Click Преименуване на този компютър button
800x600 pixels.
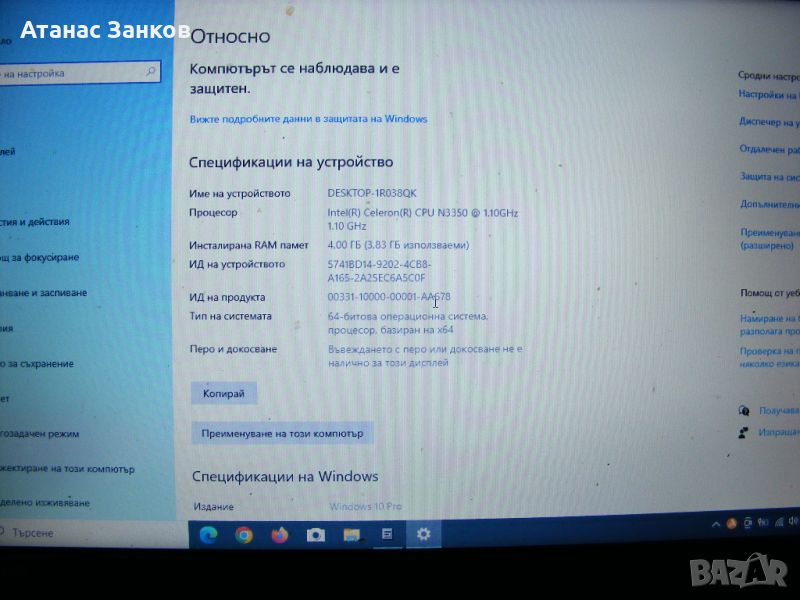click(282, 434)
